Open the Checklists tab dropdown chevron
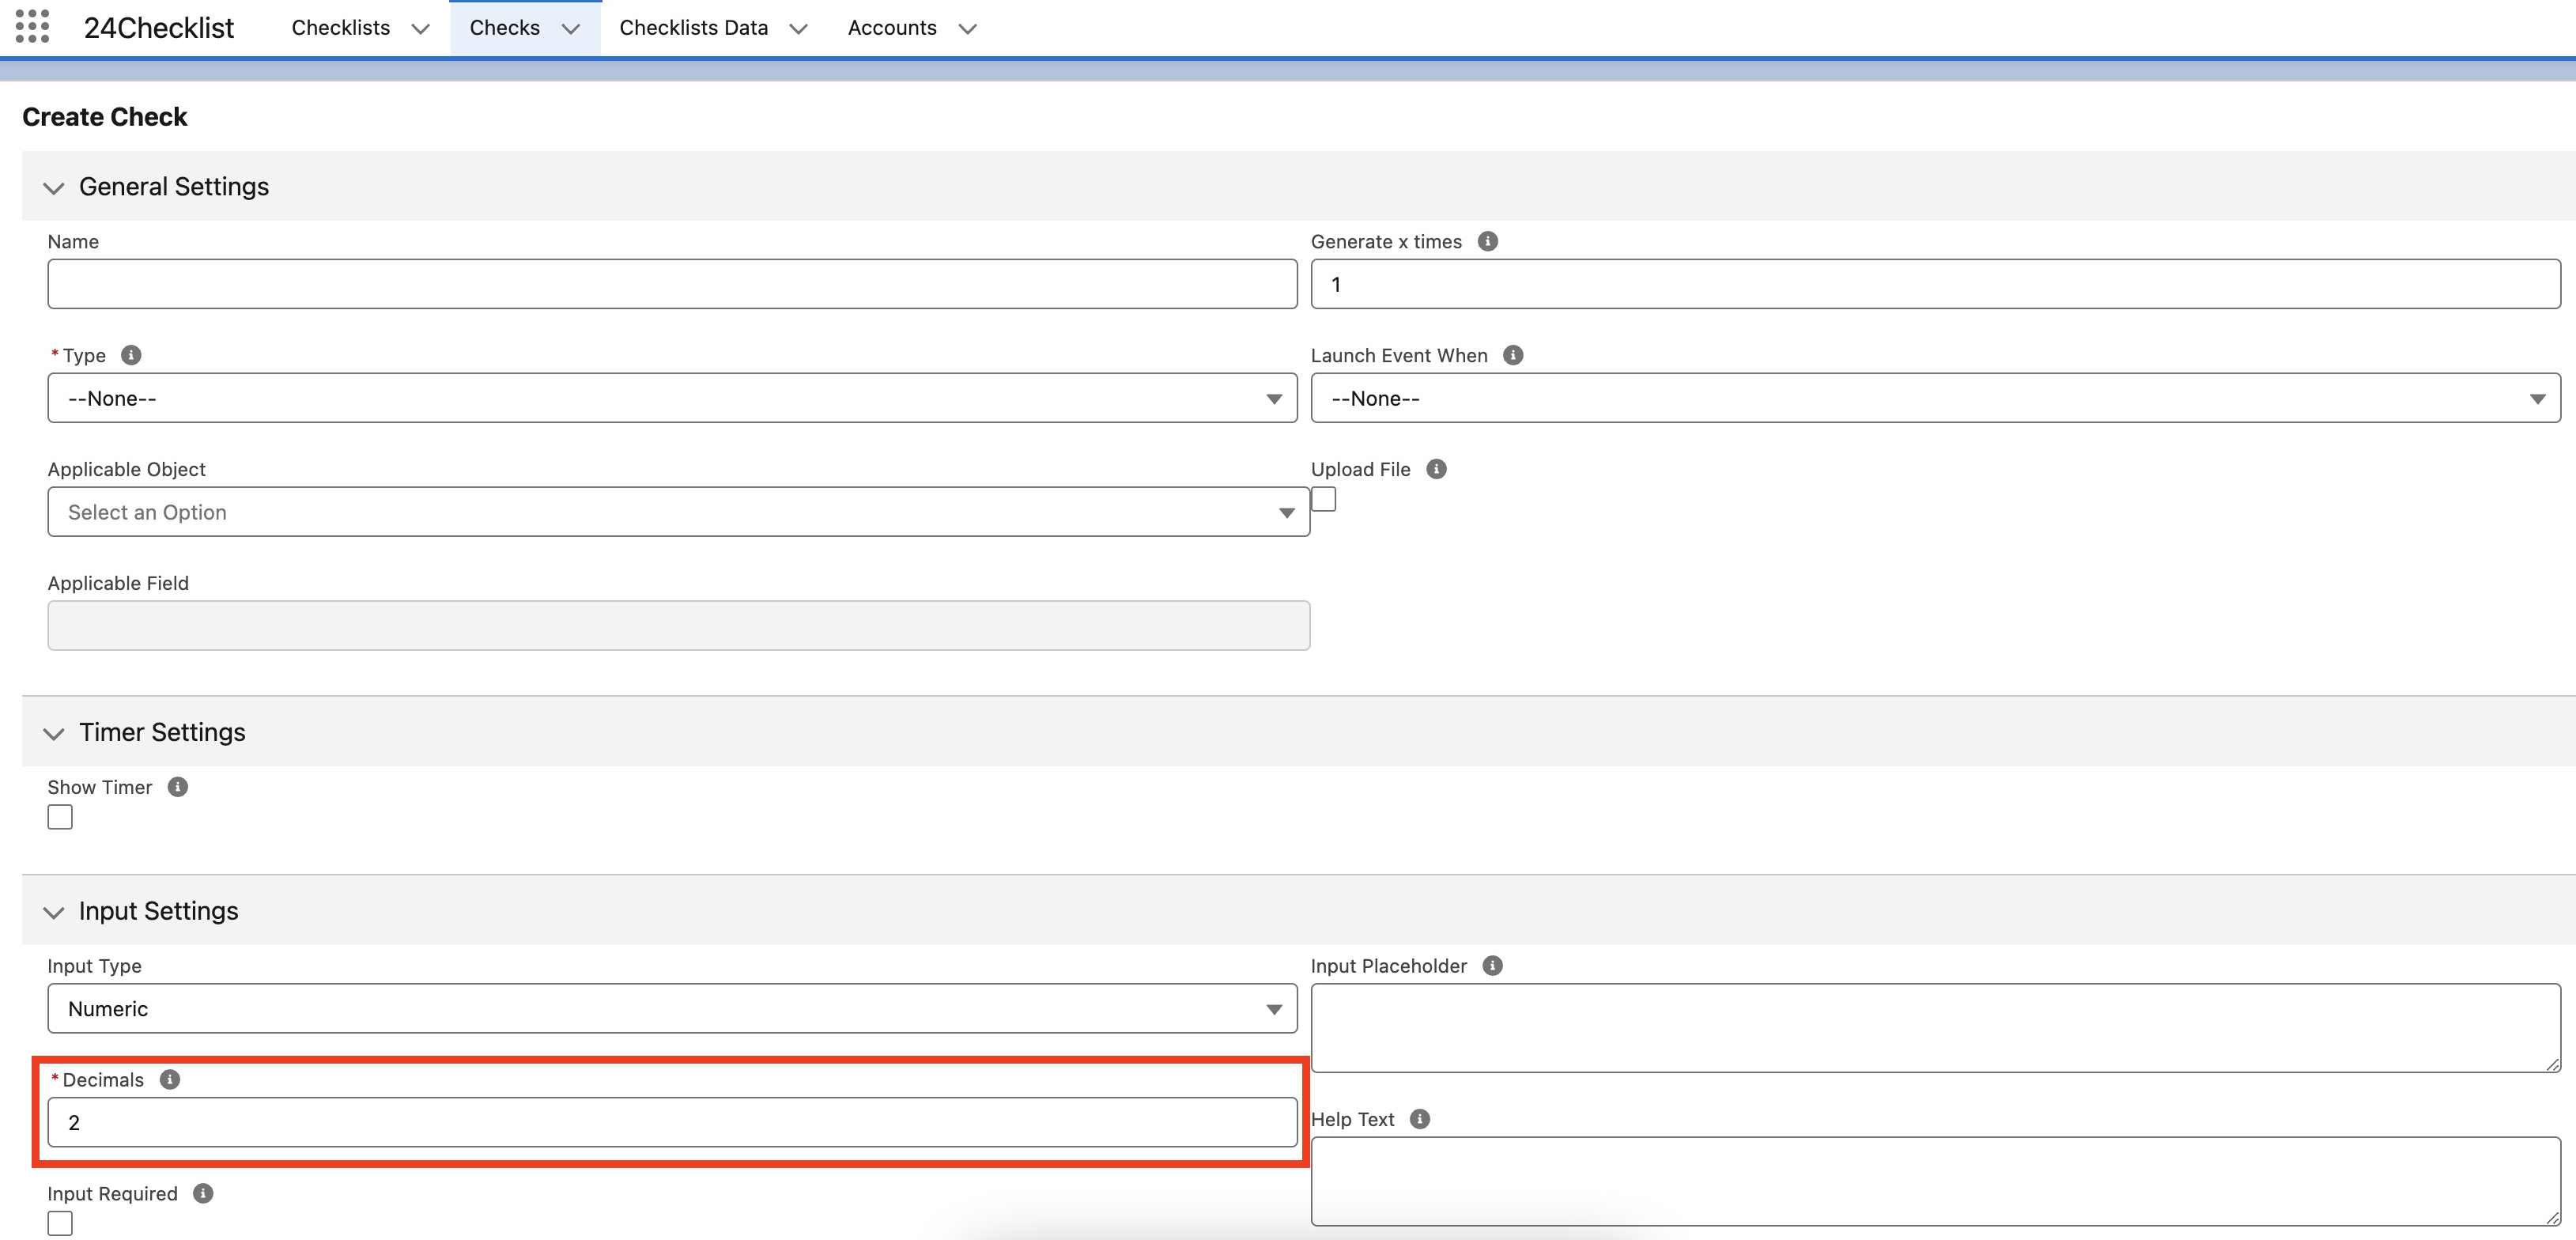Image resolution: width=2576 pixels, height=1240 pixels. 421,29
